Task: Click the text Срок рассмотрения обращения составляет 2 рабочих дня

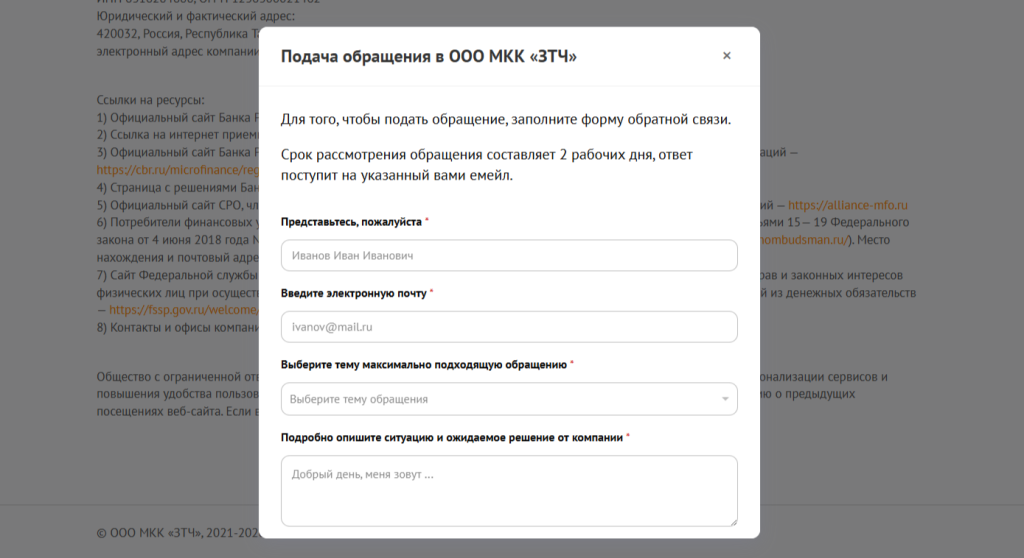Action: tap(466, 155)
